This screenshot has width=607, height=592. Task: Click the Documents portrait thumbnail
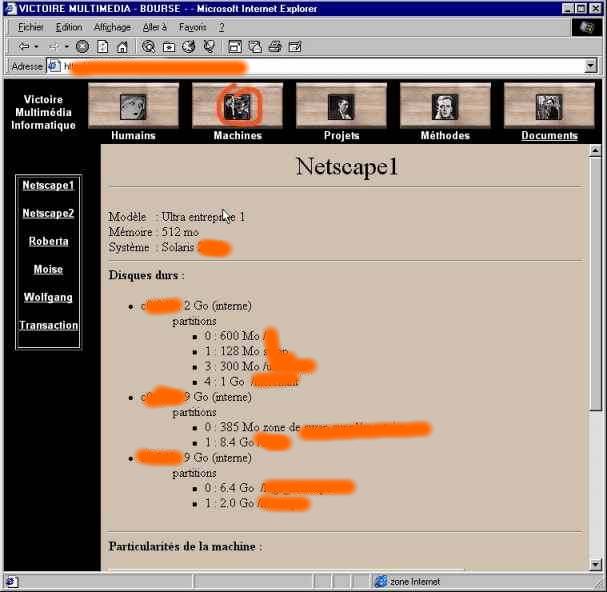[x=549, y=106]
